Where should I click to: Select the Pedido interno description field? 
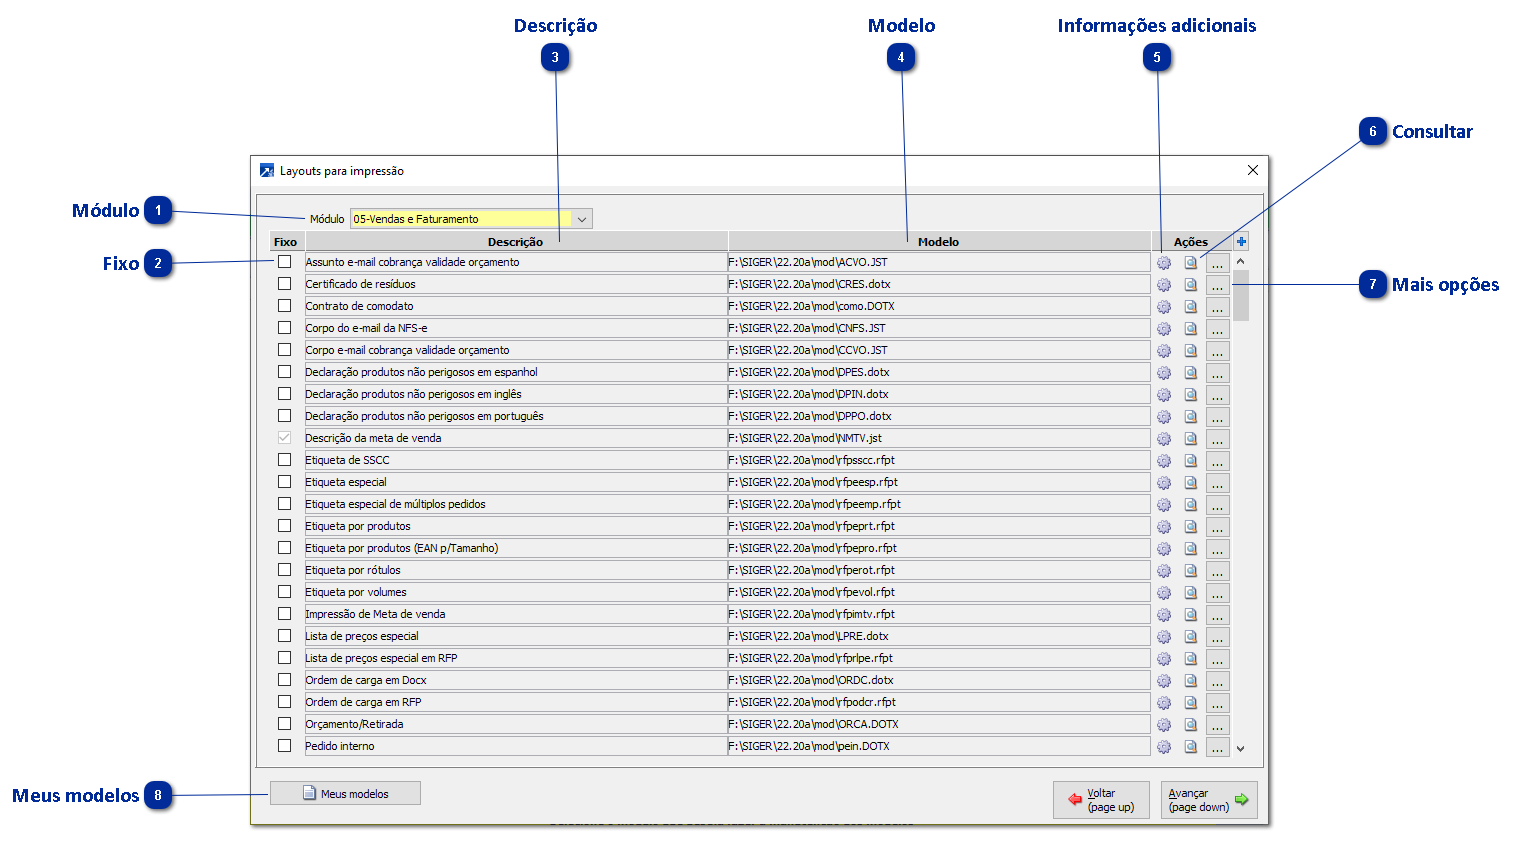pos(516,746)
